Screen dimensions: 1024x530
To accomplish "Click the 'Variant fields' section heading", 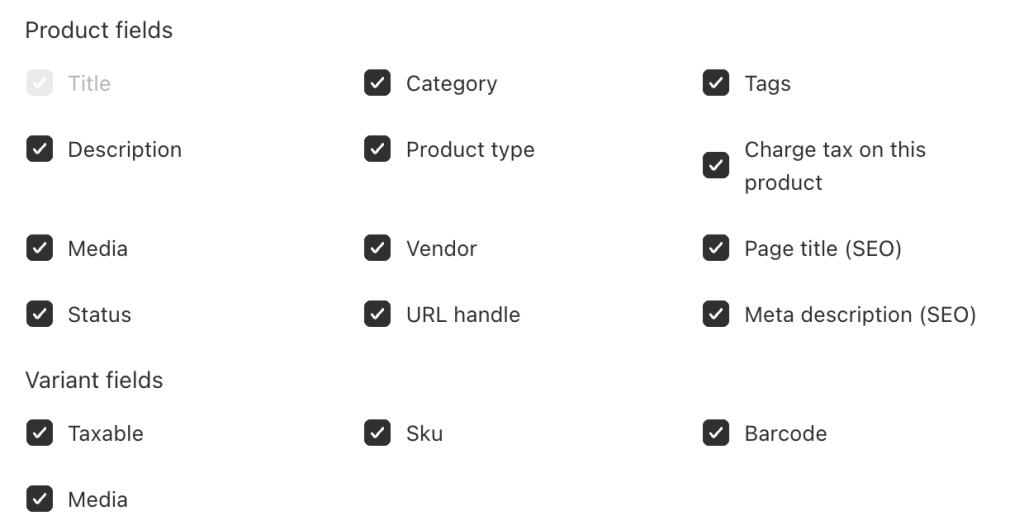I will click(x=94, y=380).
